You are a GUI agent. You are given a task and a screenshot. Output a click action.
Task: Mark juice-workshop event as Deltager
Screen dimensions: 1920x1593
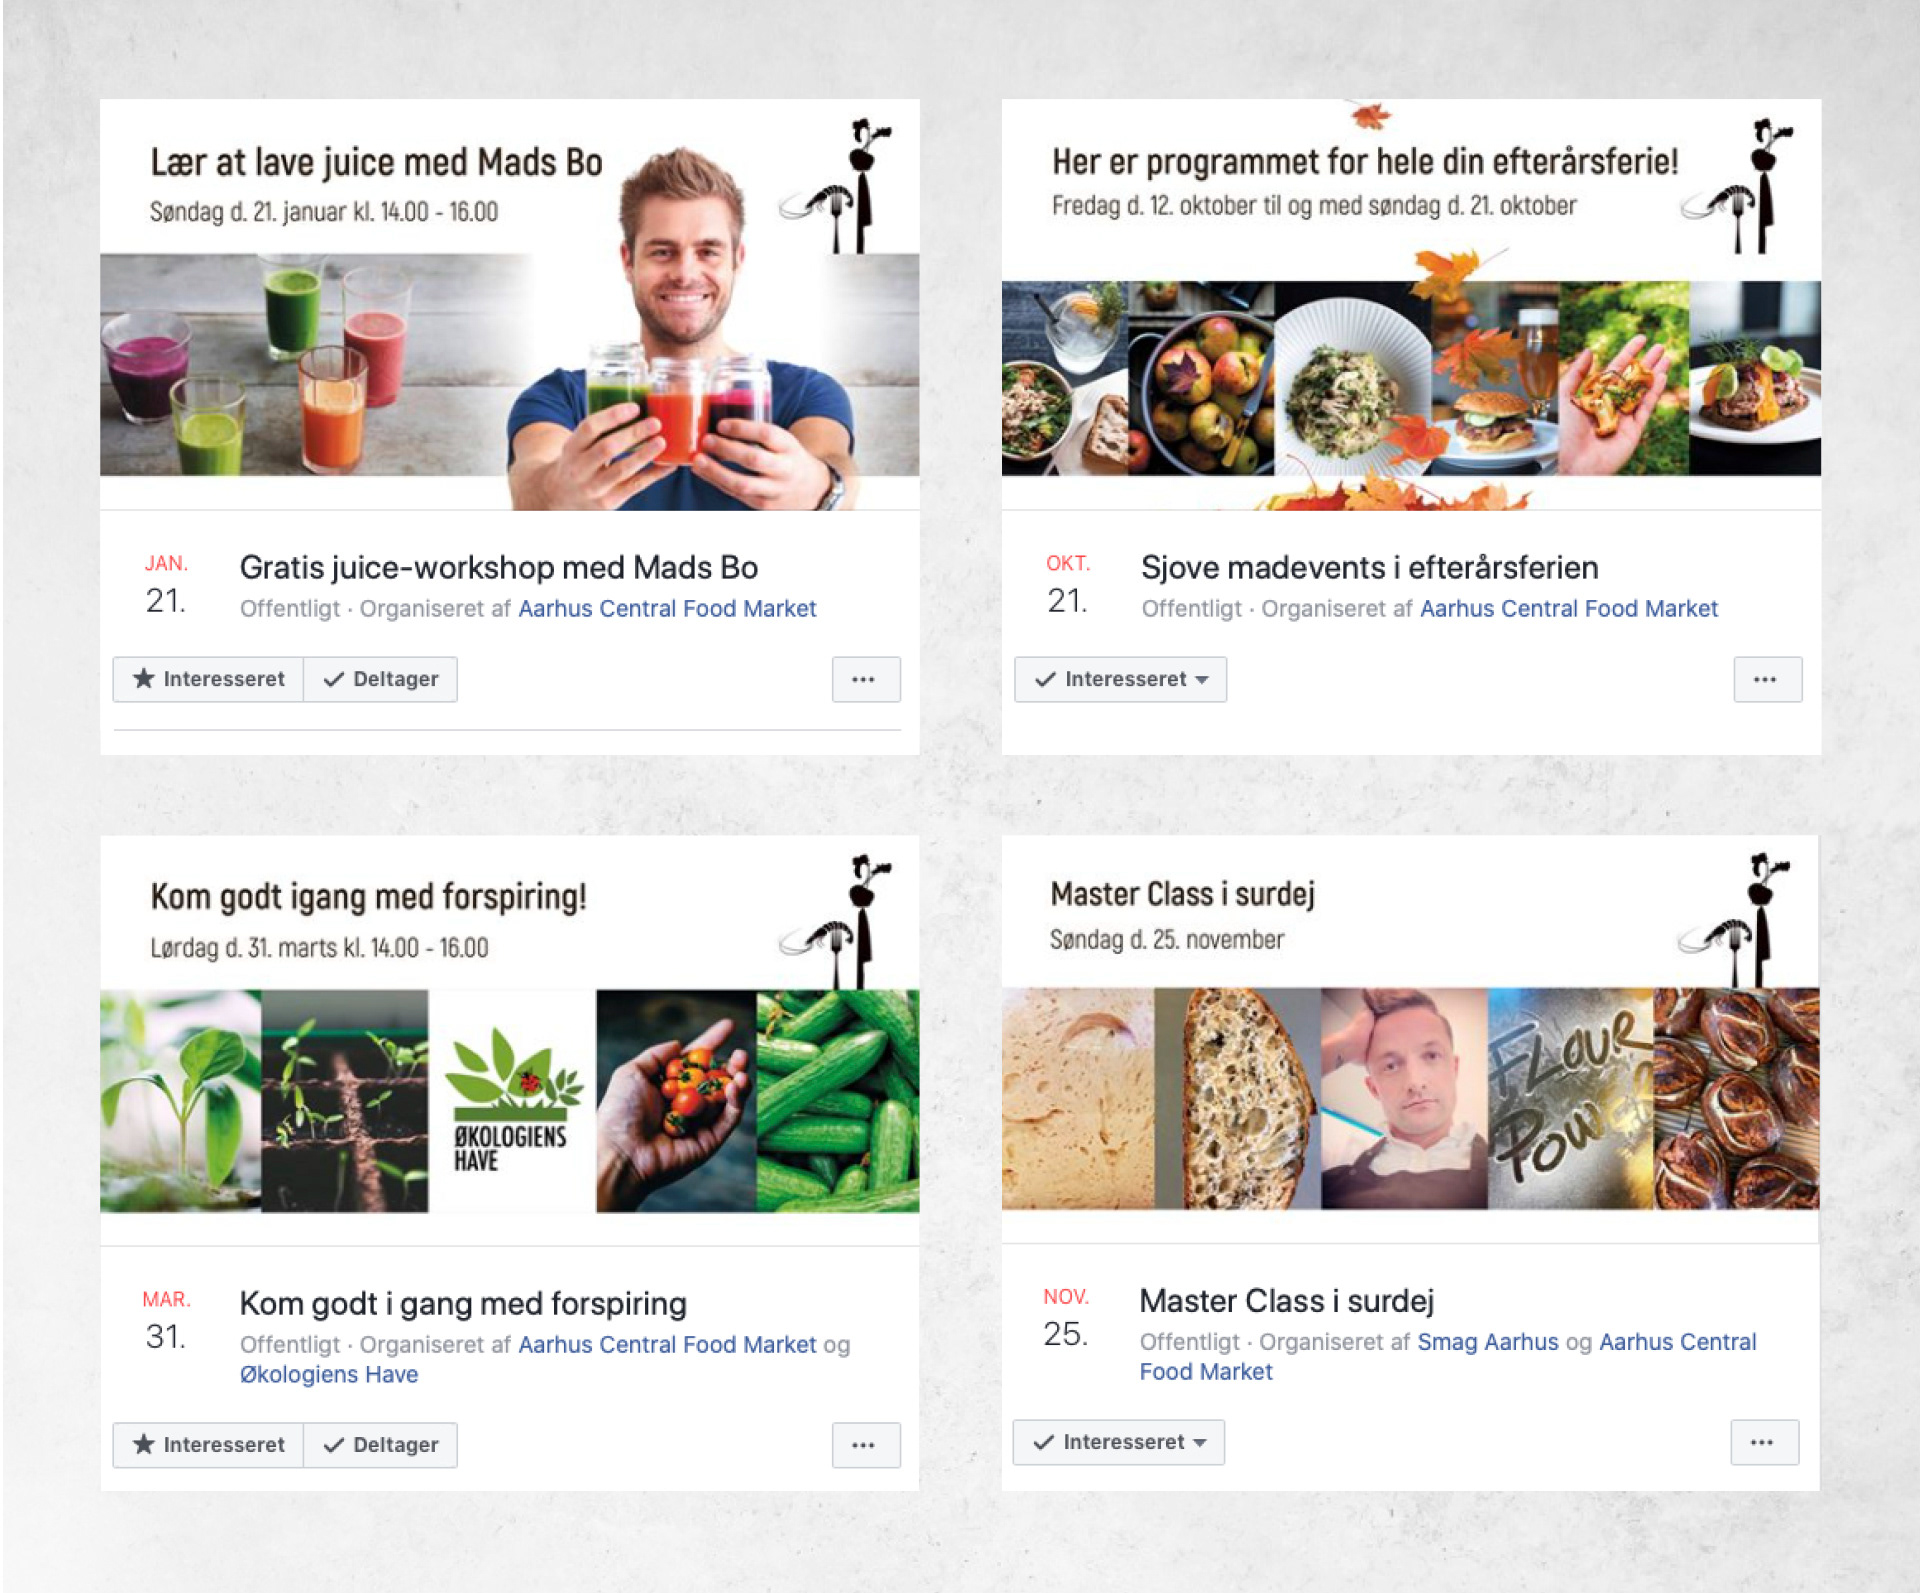point(380,679)
